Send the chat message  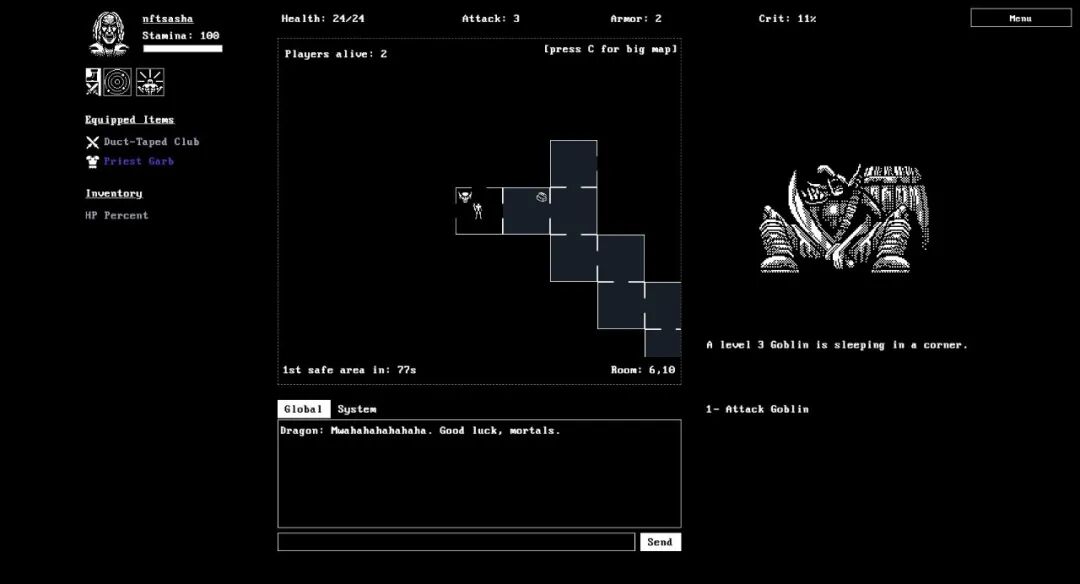click(x=660, y=542)
